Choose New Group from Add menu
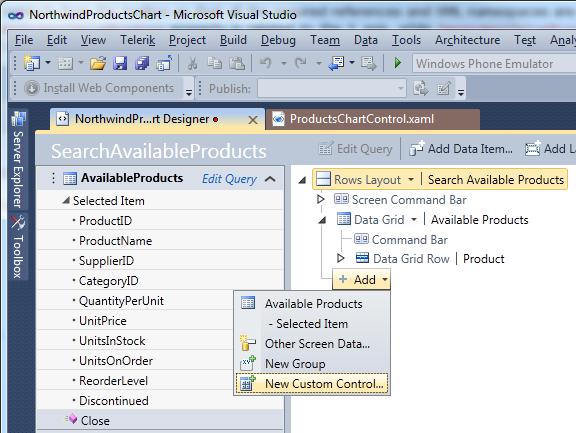 coord(312,364)
